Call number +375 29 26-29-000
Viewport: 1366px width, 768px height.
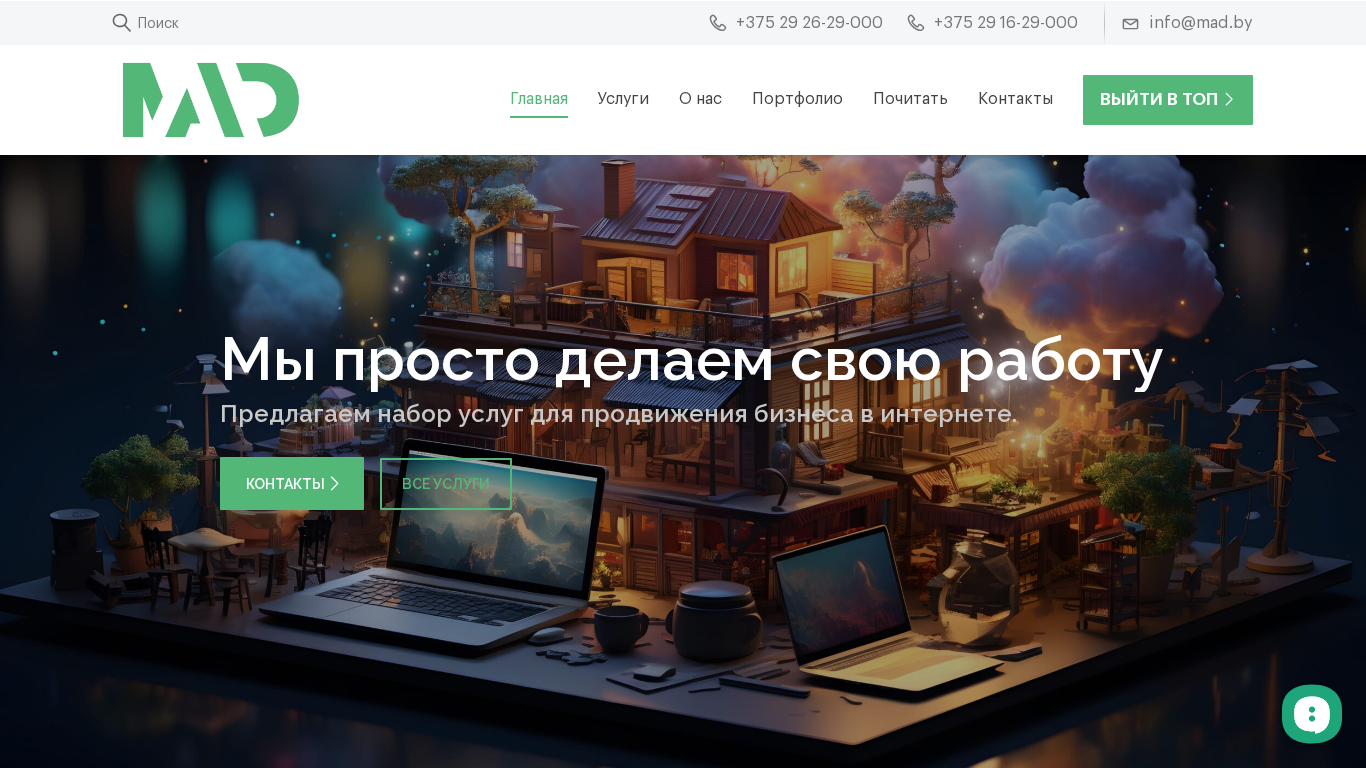point(809,22)
